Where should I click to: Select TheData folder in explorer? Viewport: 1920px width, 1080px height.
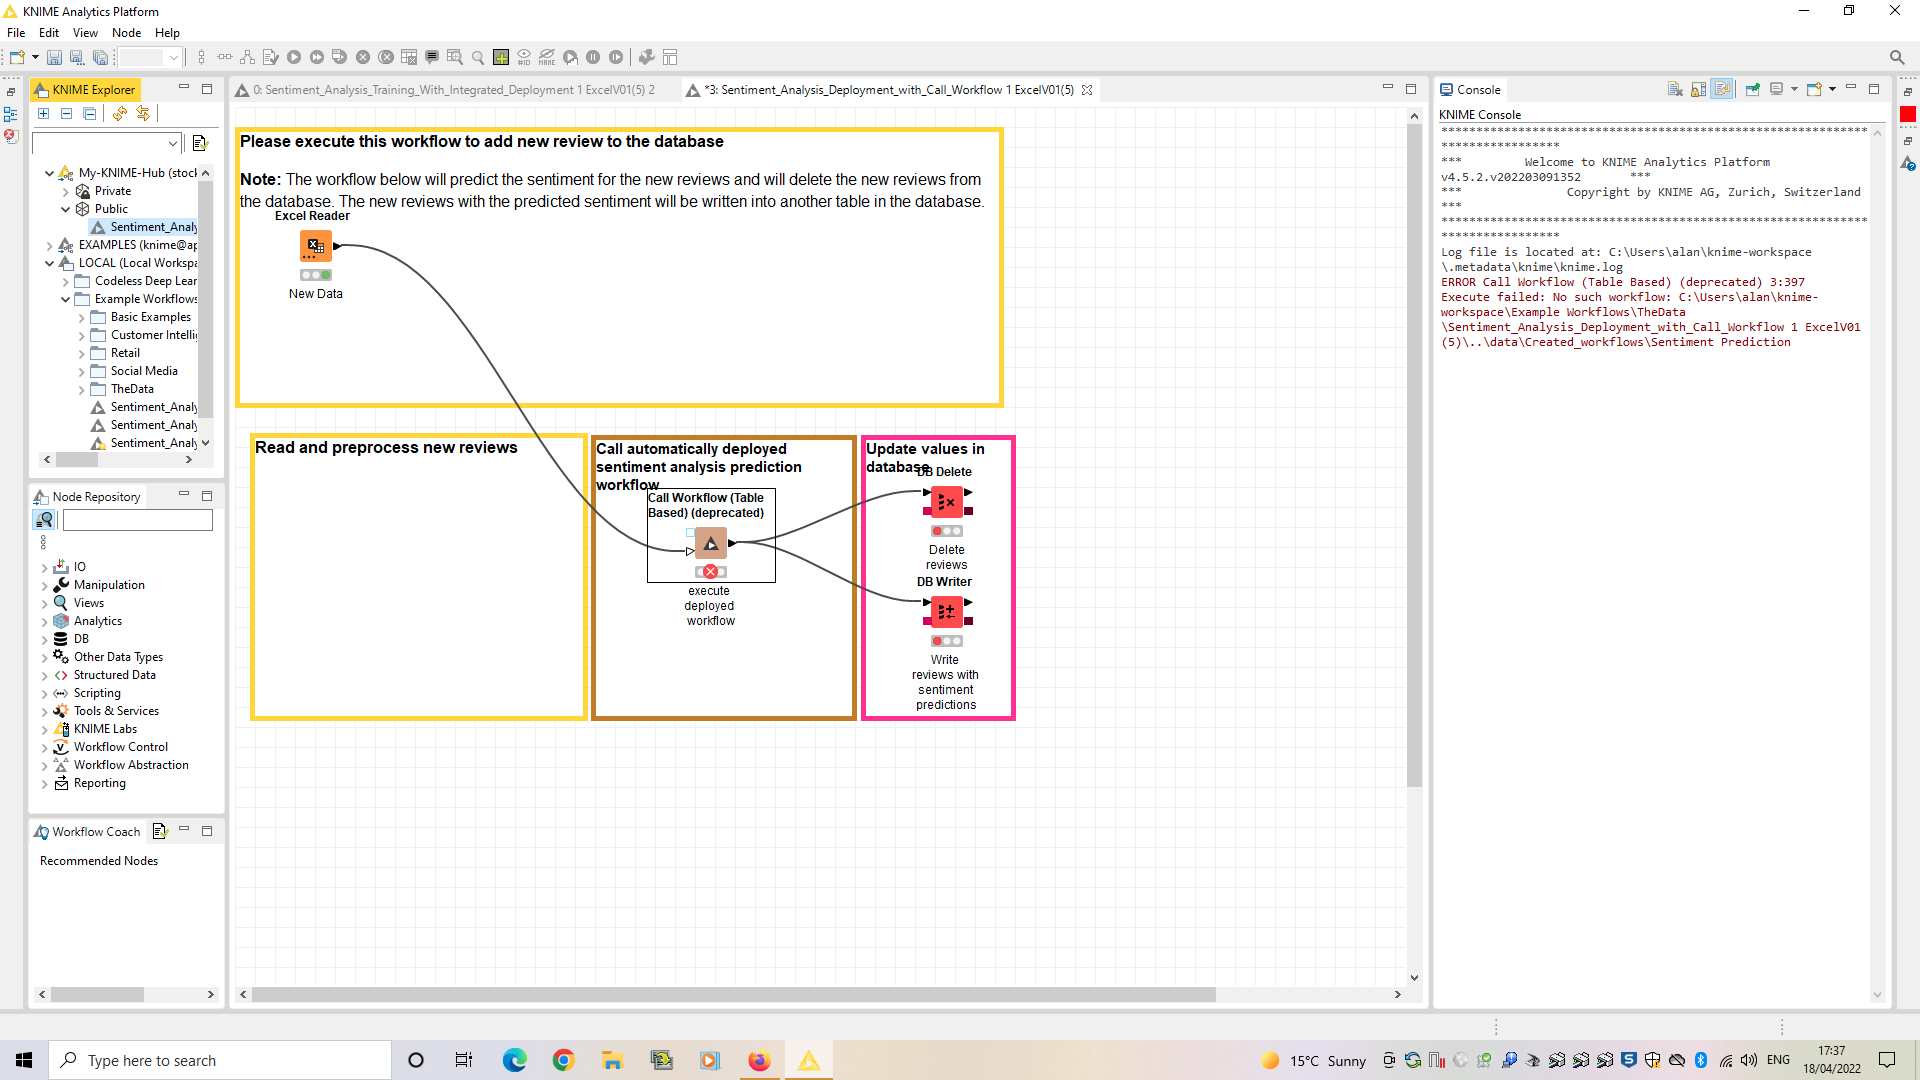click(x=131, y=389)
